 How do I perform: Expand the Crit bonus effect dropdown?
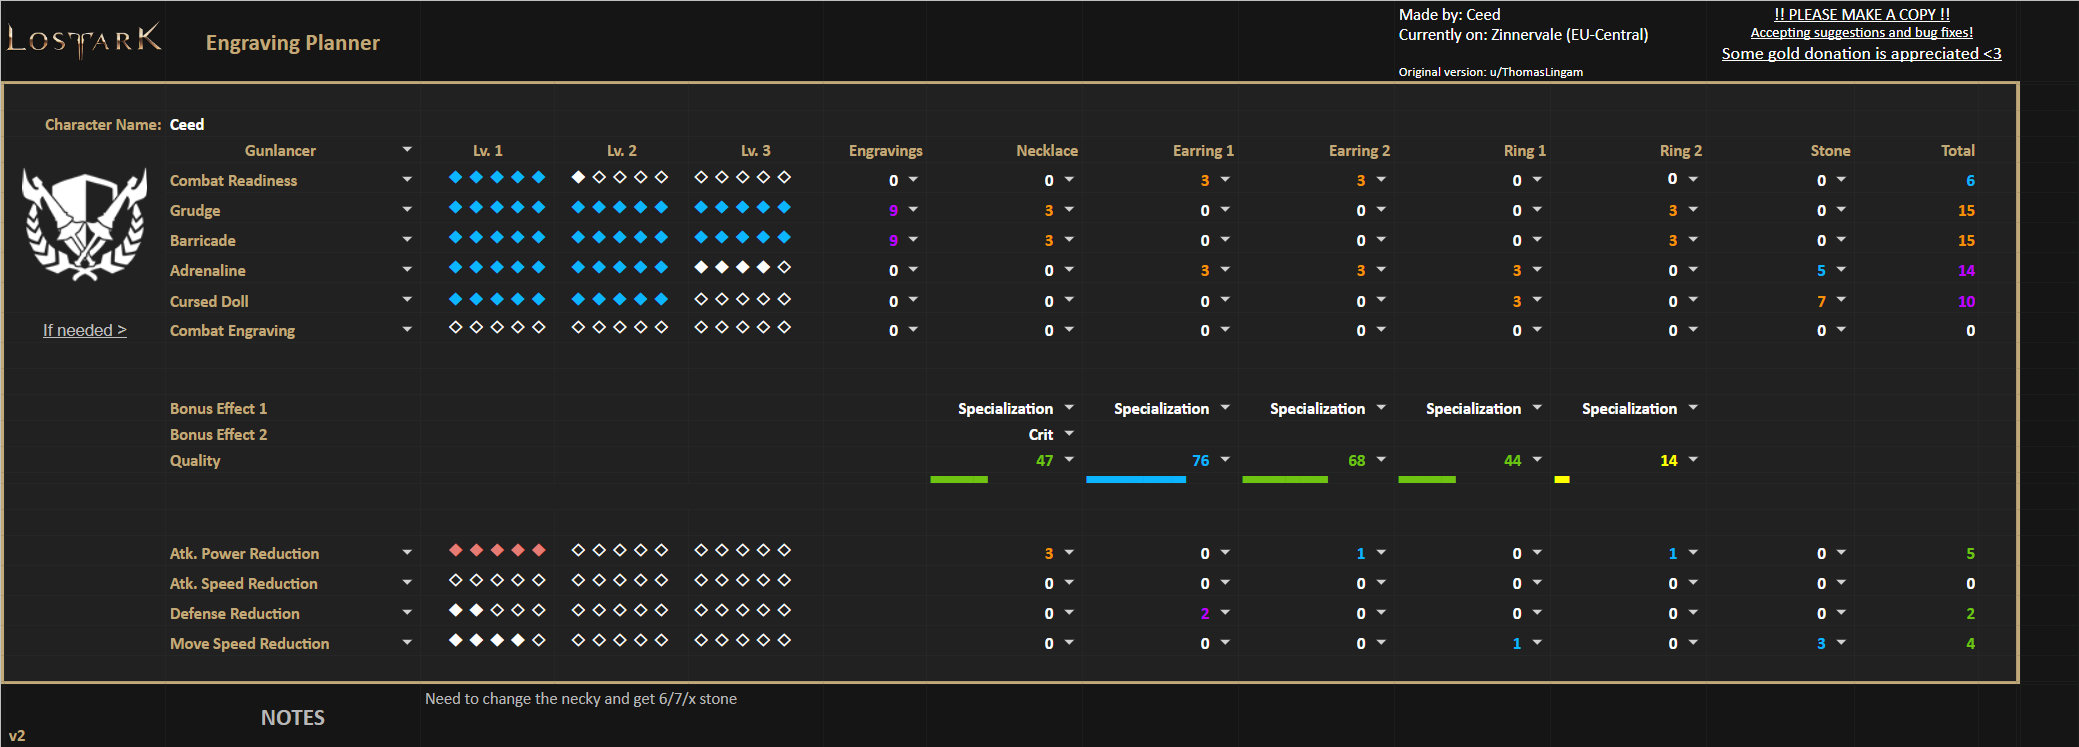pos(1069,434)
